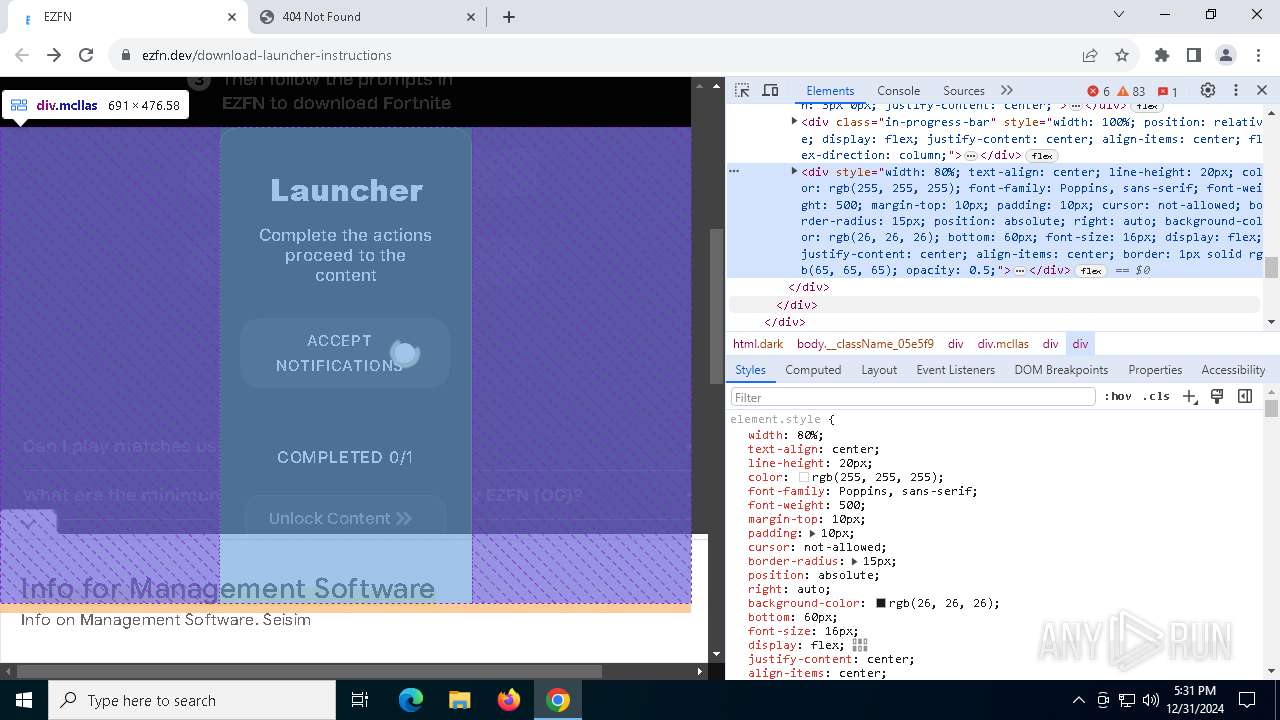The width and height of the screenshot is (1280, 720).
Task: Select html.dark in breadcrumb
Action: pos(758,343)
